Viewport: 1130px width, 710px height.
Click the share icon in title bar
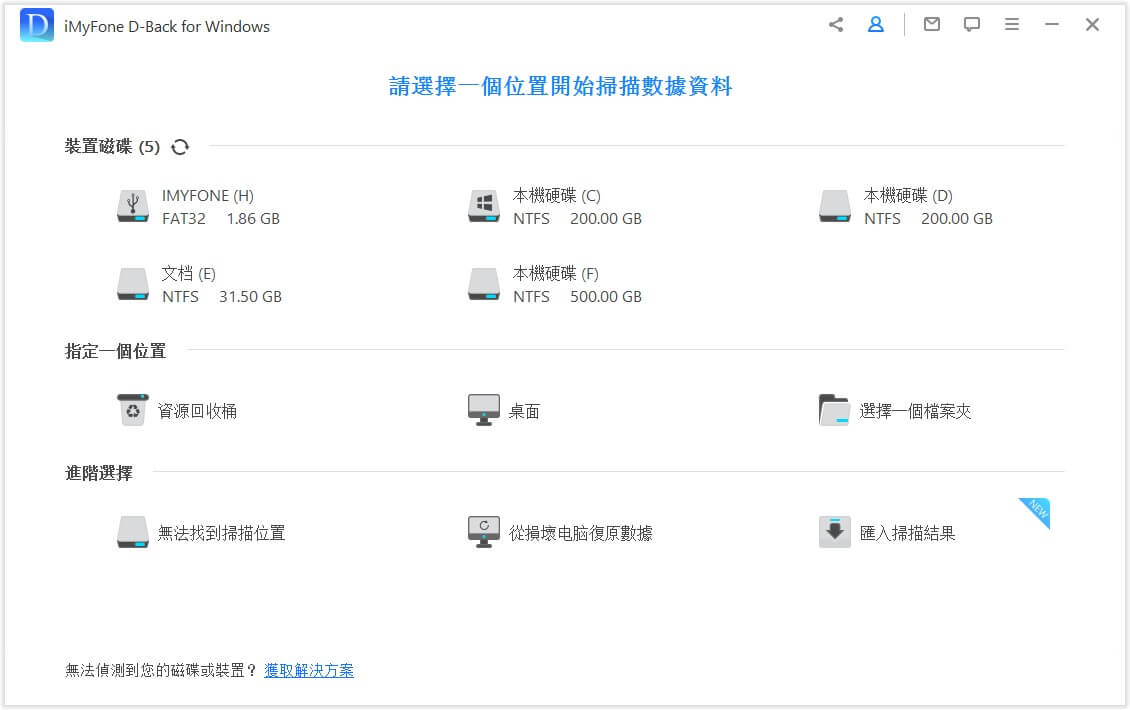point(836,25)
